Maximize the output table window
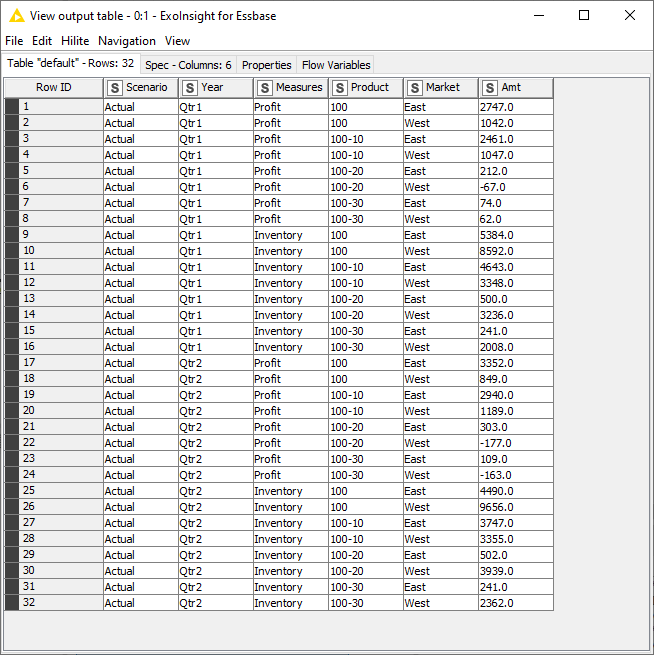654x655 pixels. 584,15
